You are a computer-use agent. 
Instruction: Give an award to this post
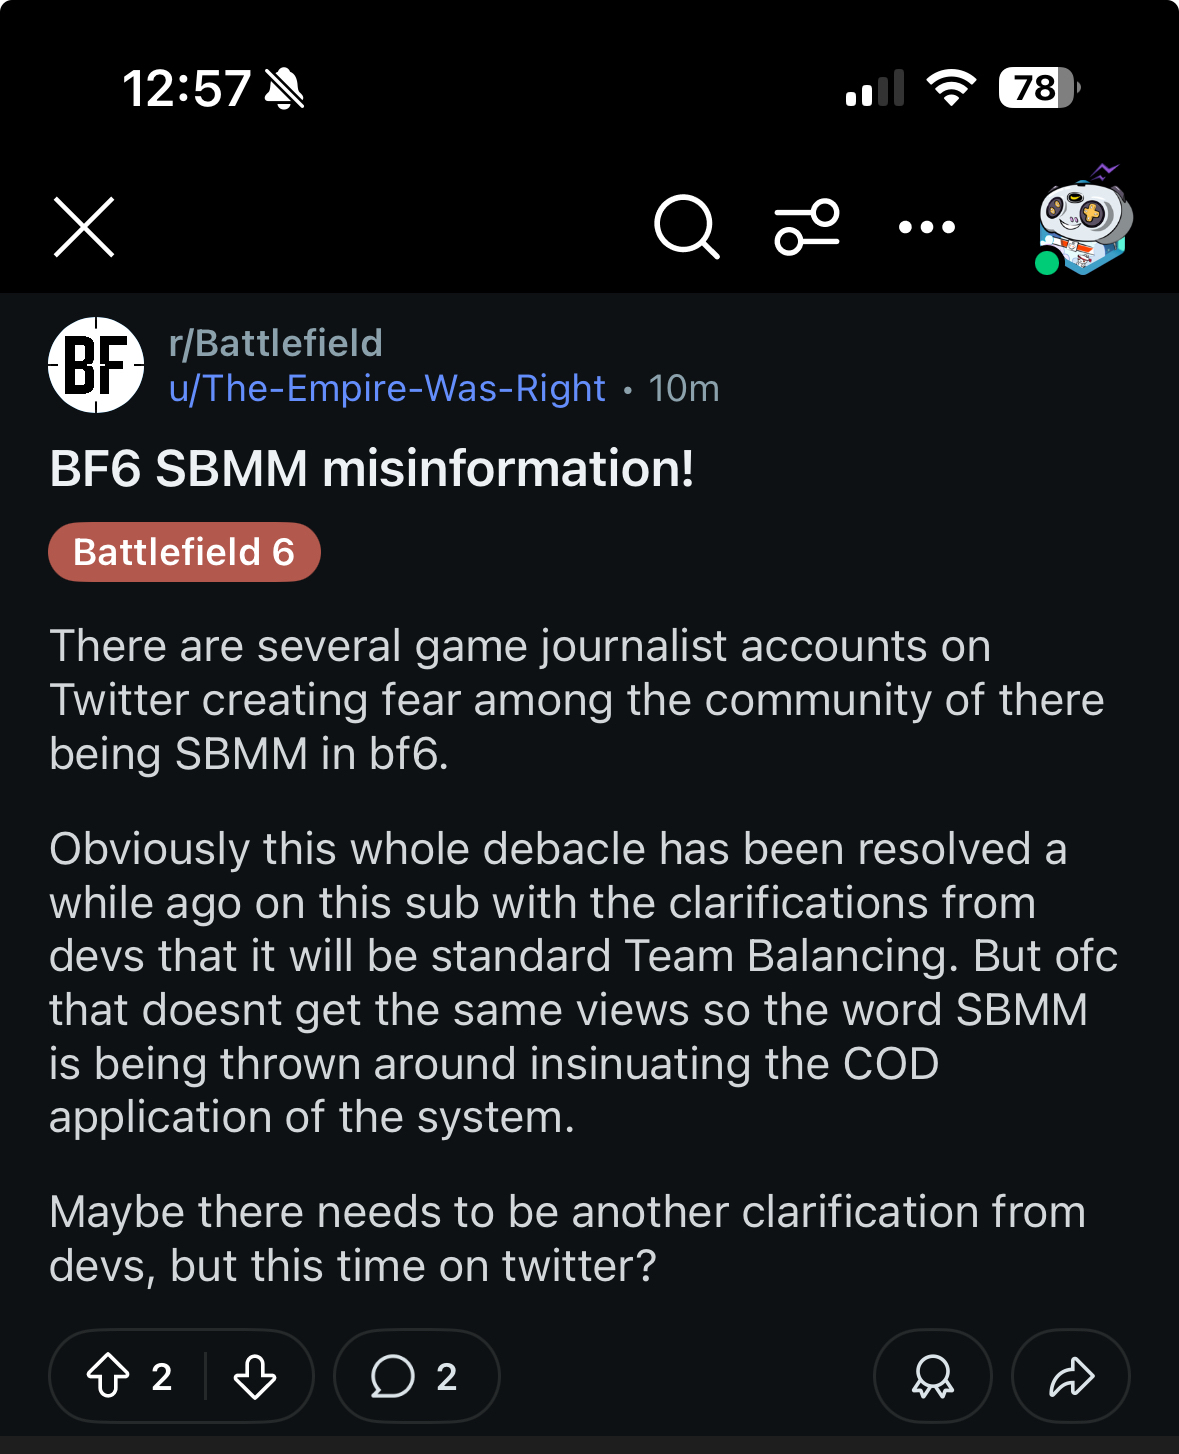coord(932,1376)
